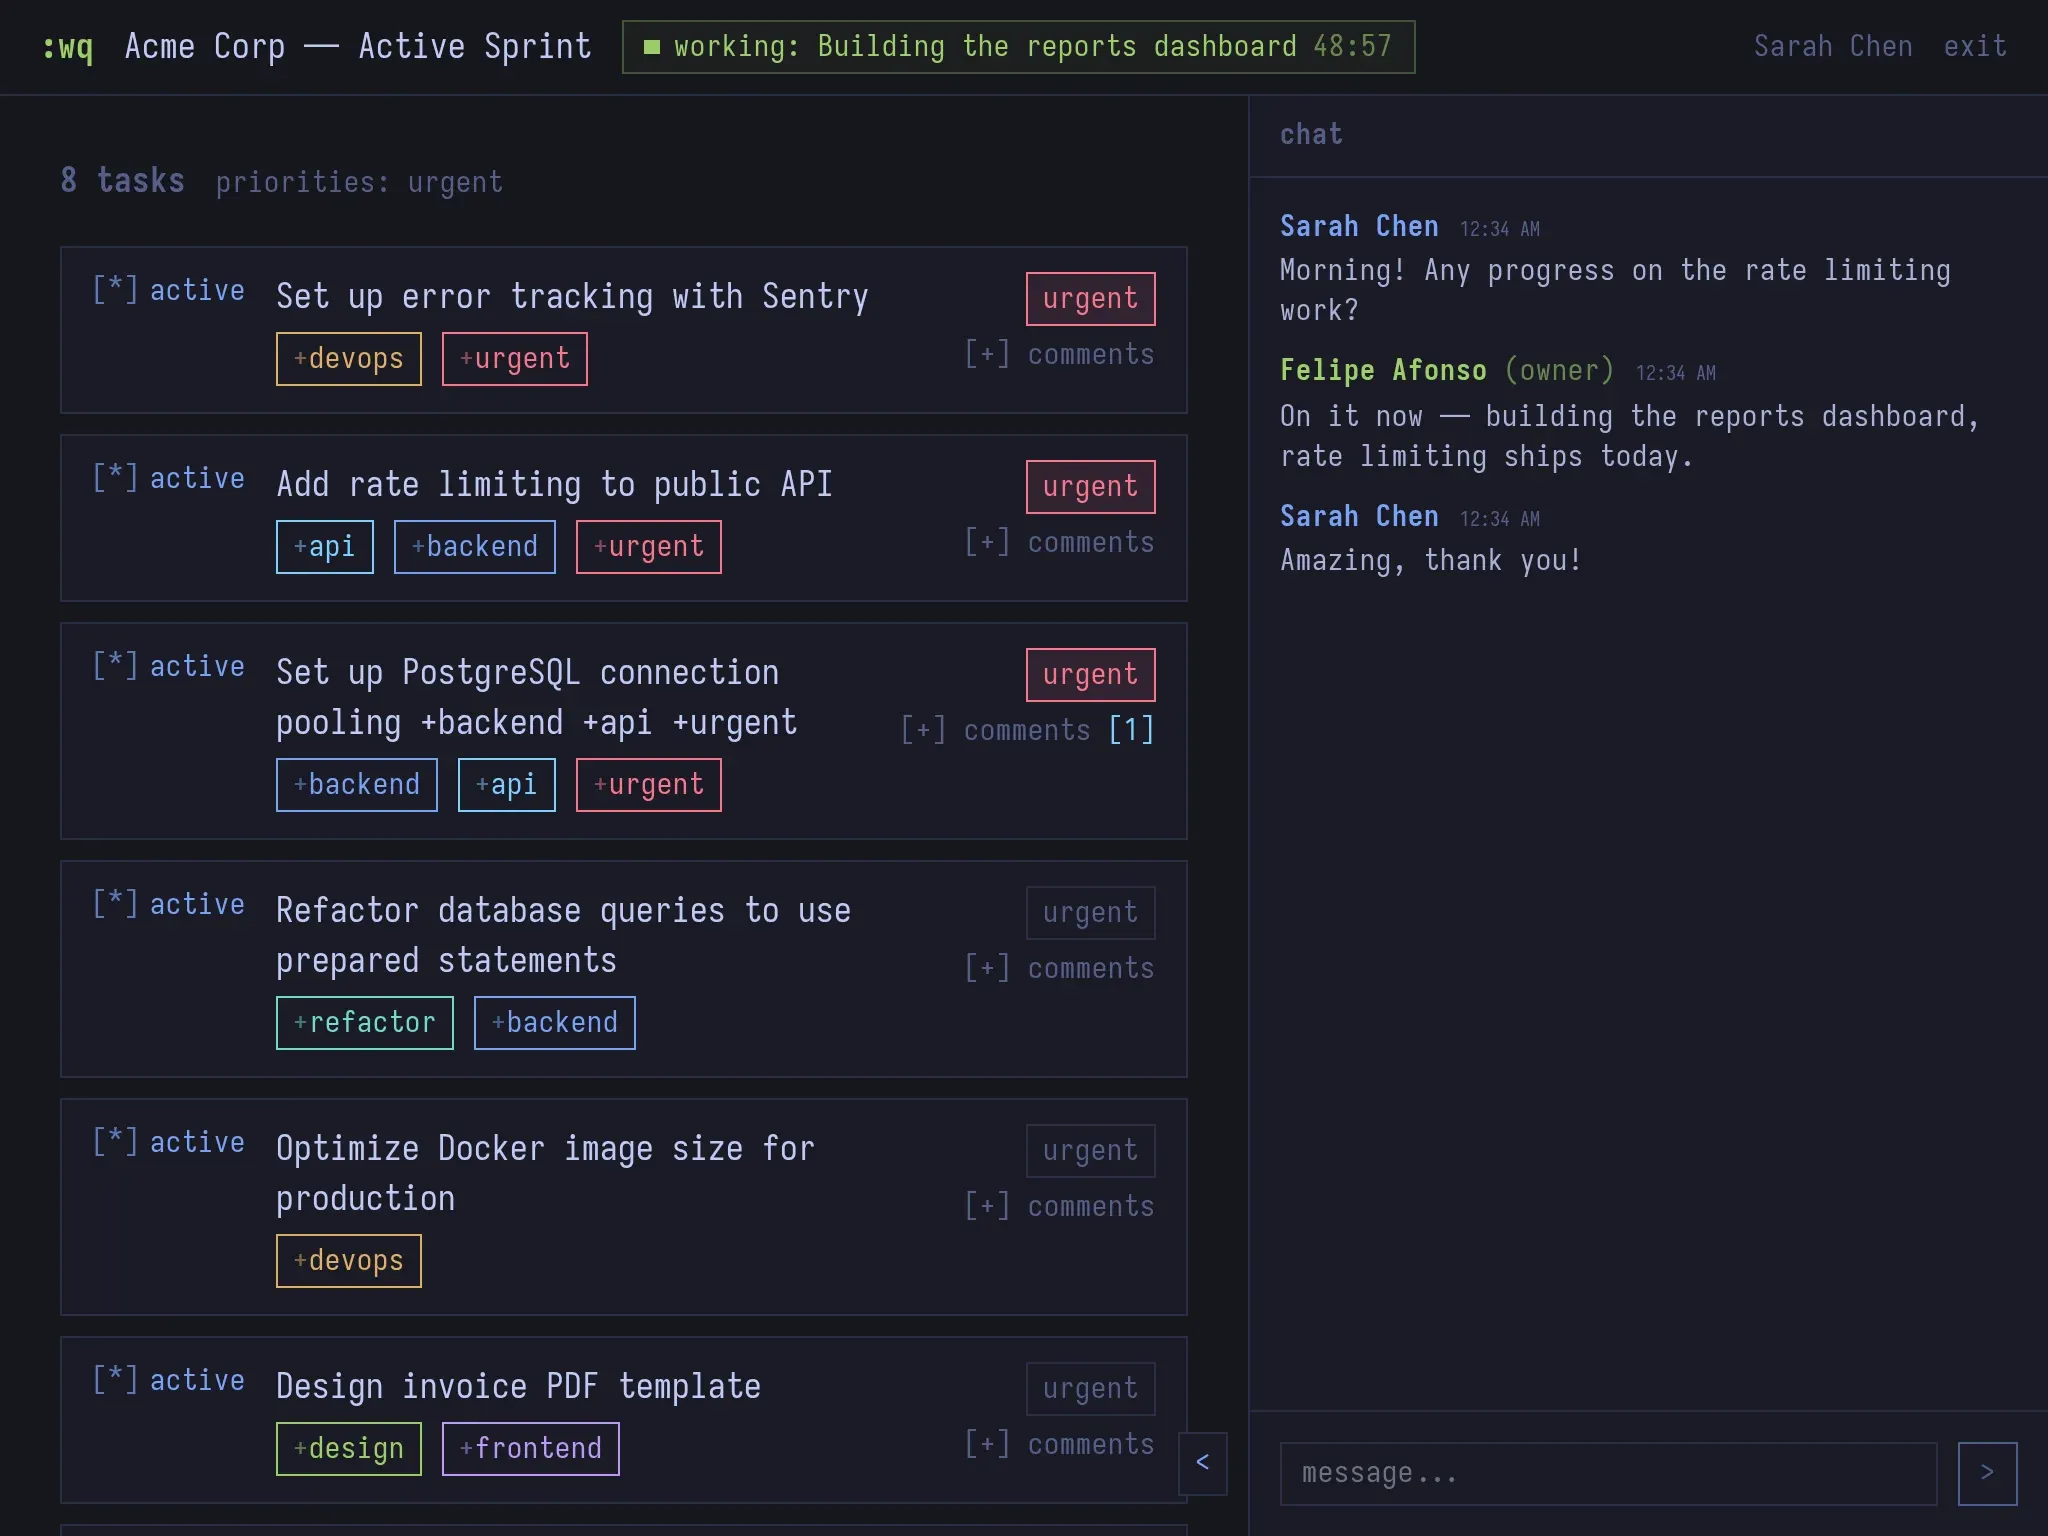
Task: Click +devops tag on Sentry task
Action: tap(349, 359)
